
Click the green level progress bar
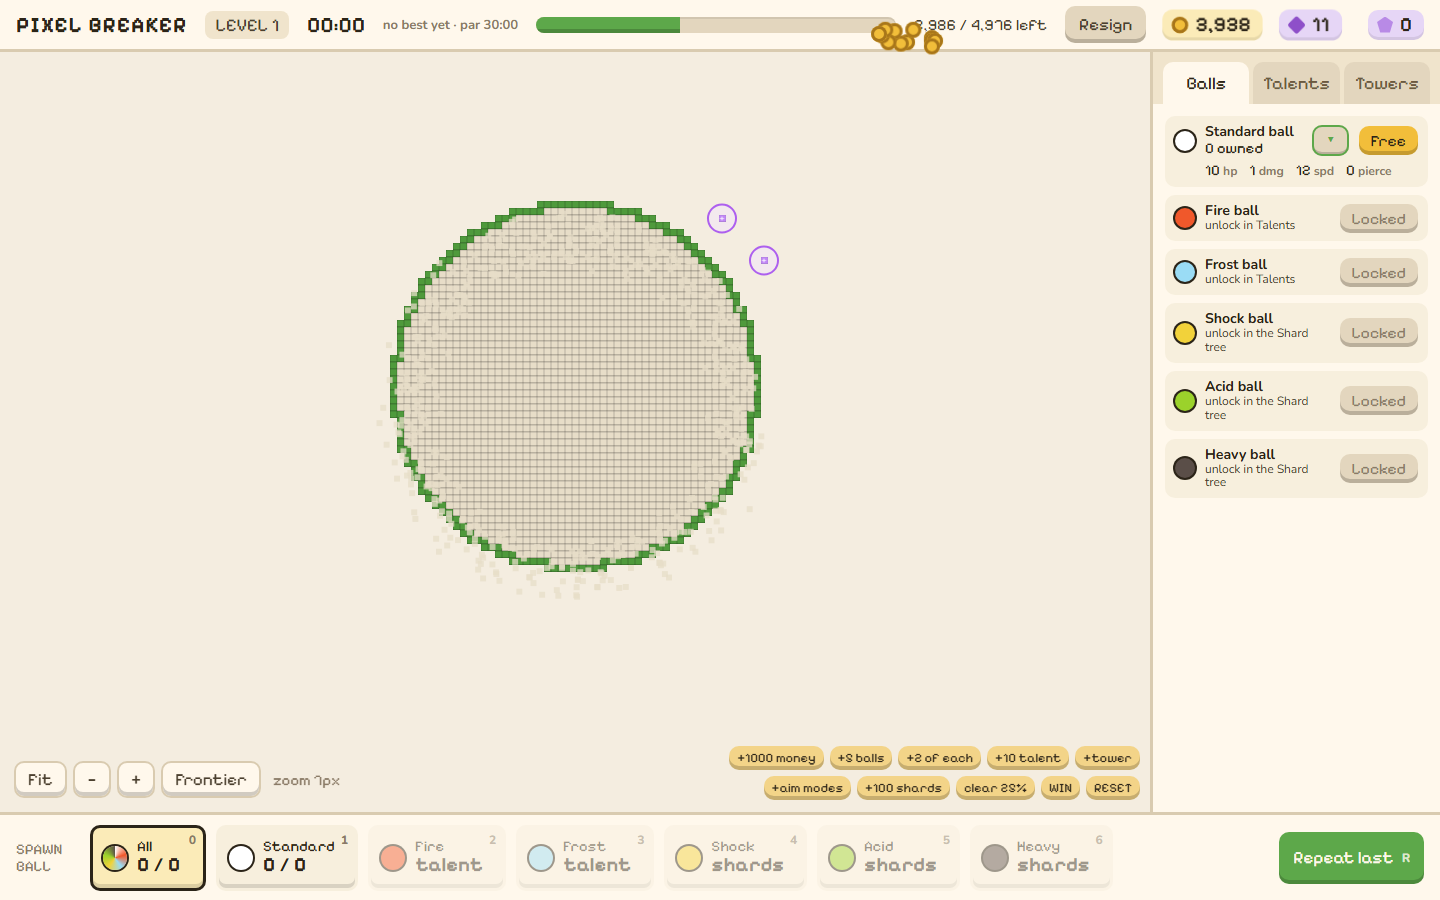[x=716, y=25]
